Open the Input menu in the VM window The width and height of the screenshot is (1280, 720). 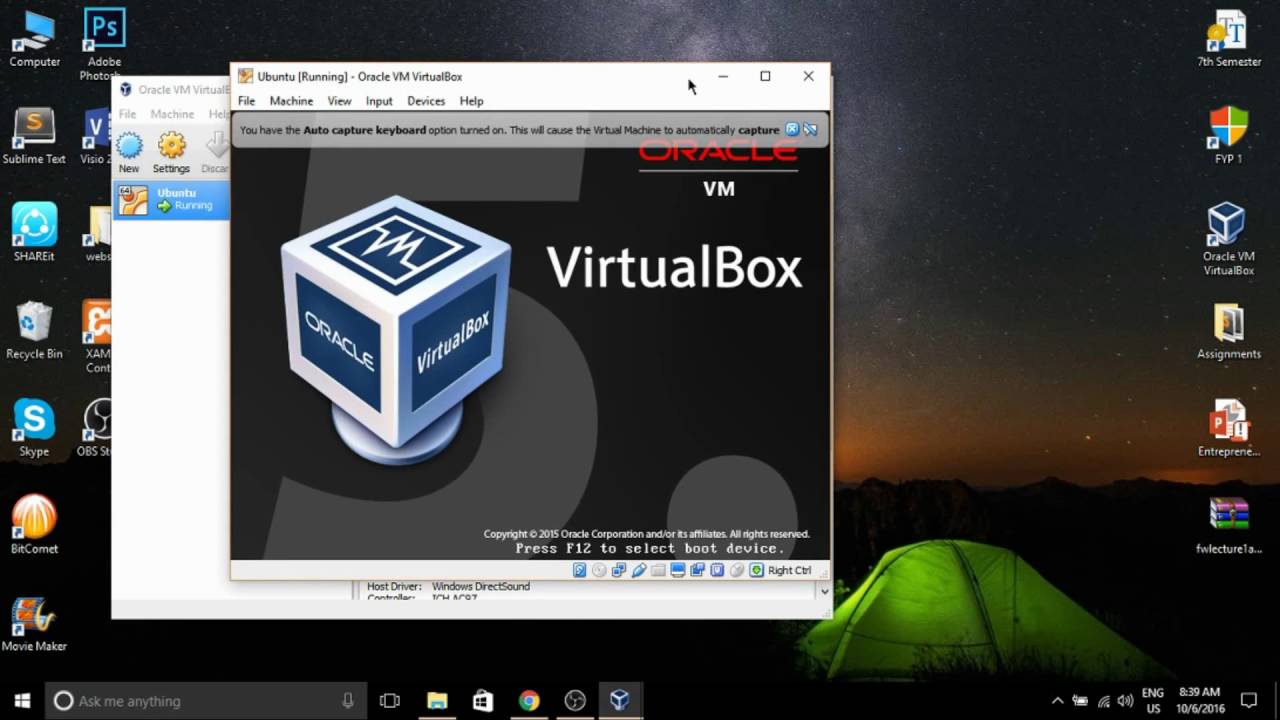click(379, 101)
